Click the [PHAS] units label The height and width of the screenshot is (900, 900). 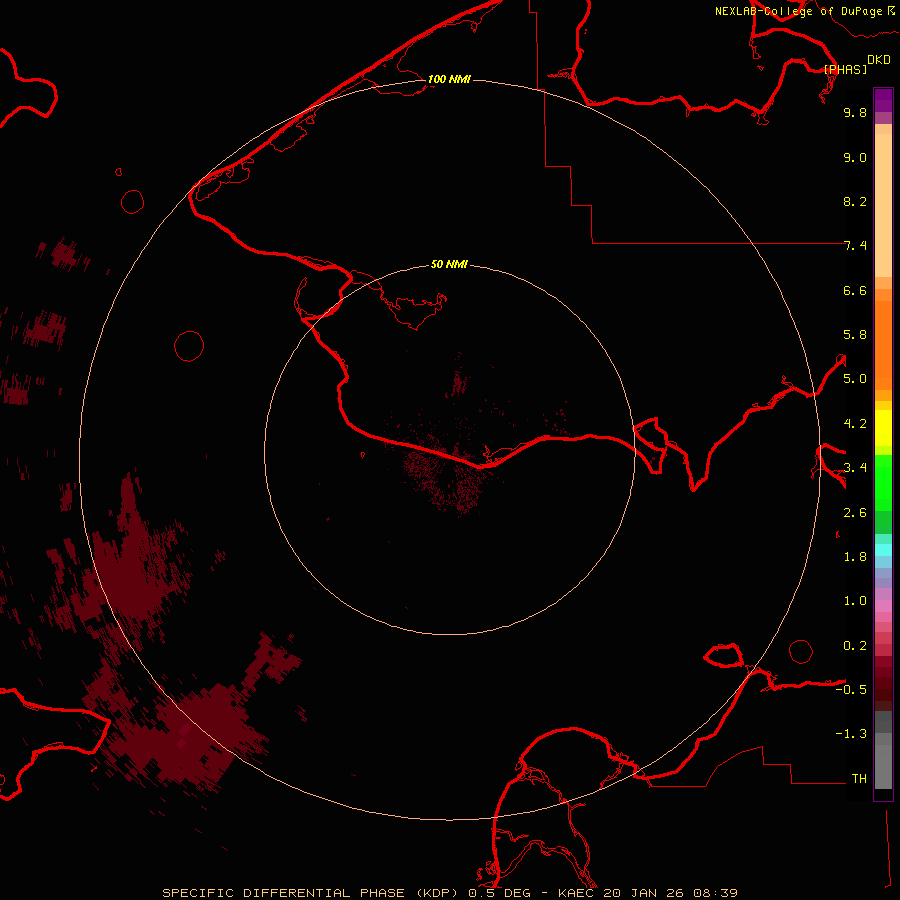[x=845, y=69]
